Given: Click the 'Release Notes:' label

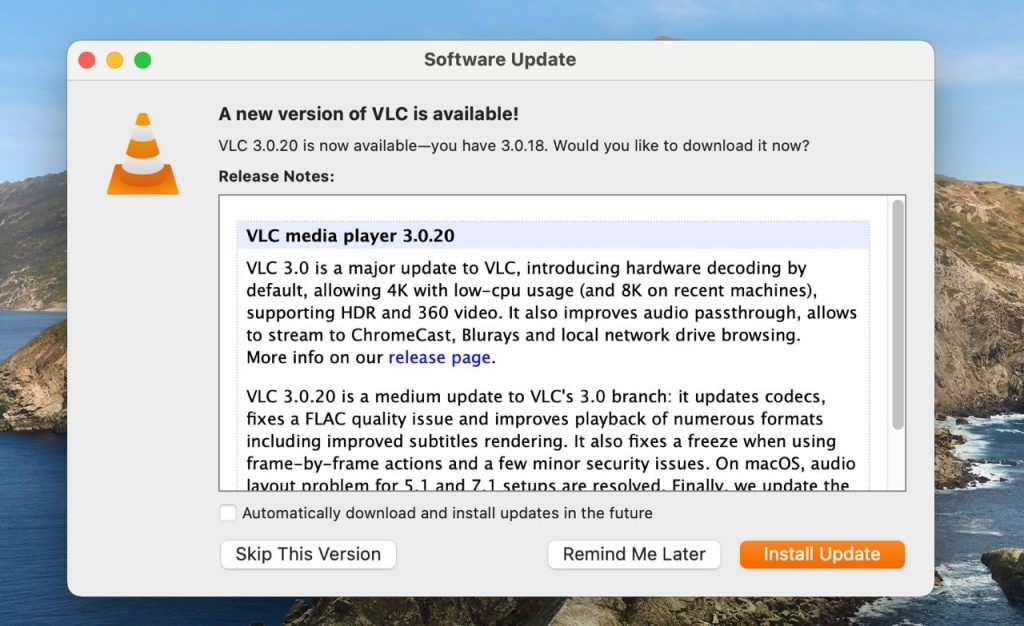Looking at the screenshot, I should 276,176.
